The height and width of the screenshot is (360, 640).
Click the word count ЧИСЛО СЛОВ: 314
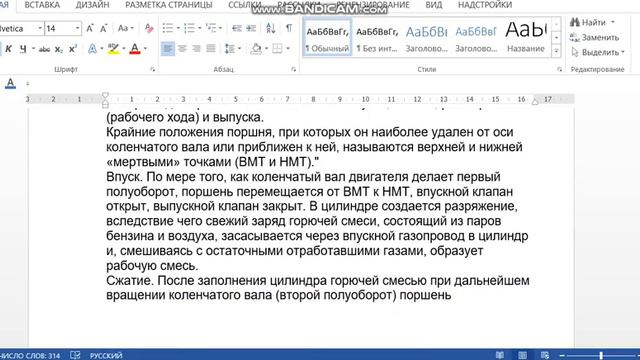click(x=30, y=356)
